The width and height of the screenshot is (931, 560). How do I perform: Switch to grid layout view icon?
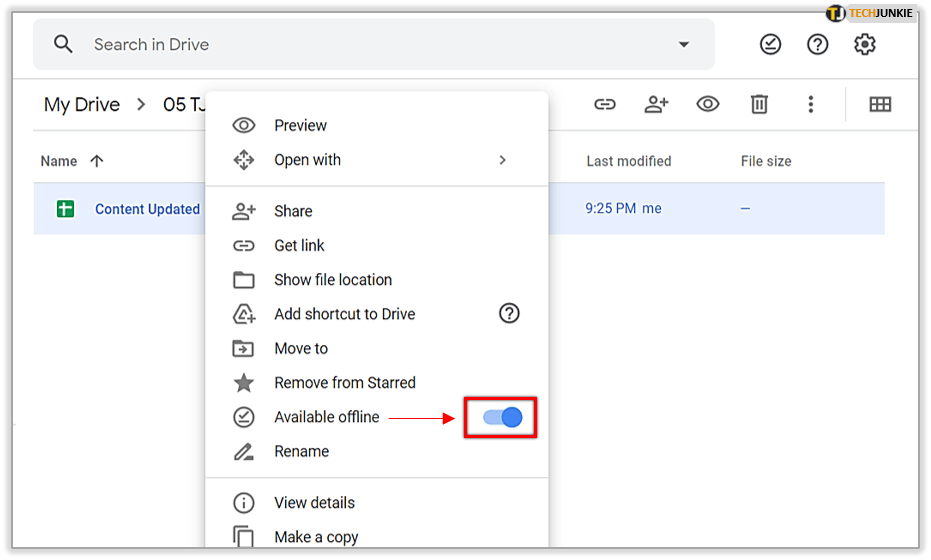pos(880,104)
